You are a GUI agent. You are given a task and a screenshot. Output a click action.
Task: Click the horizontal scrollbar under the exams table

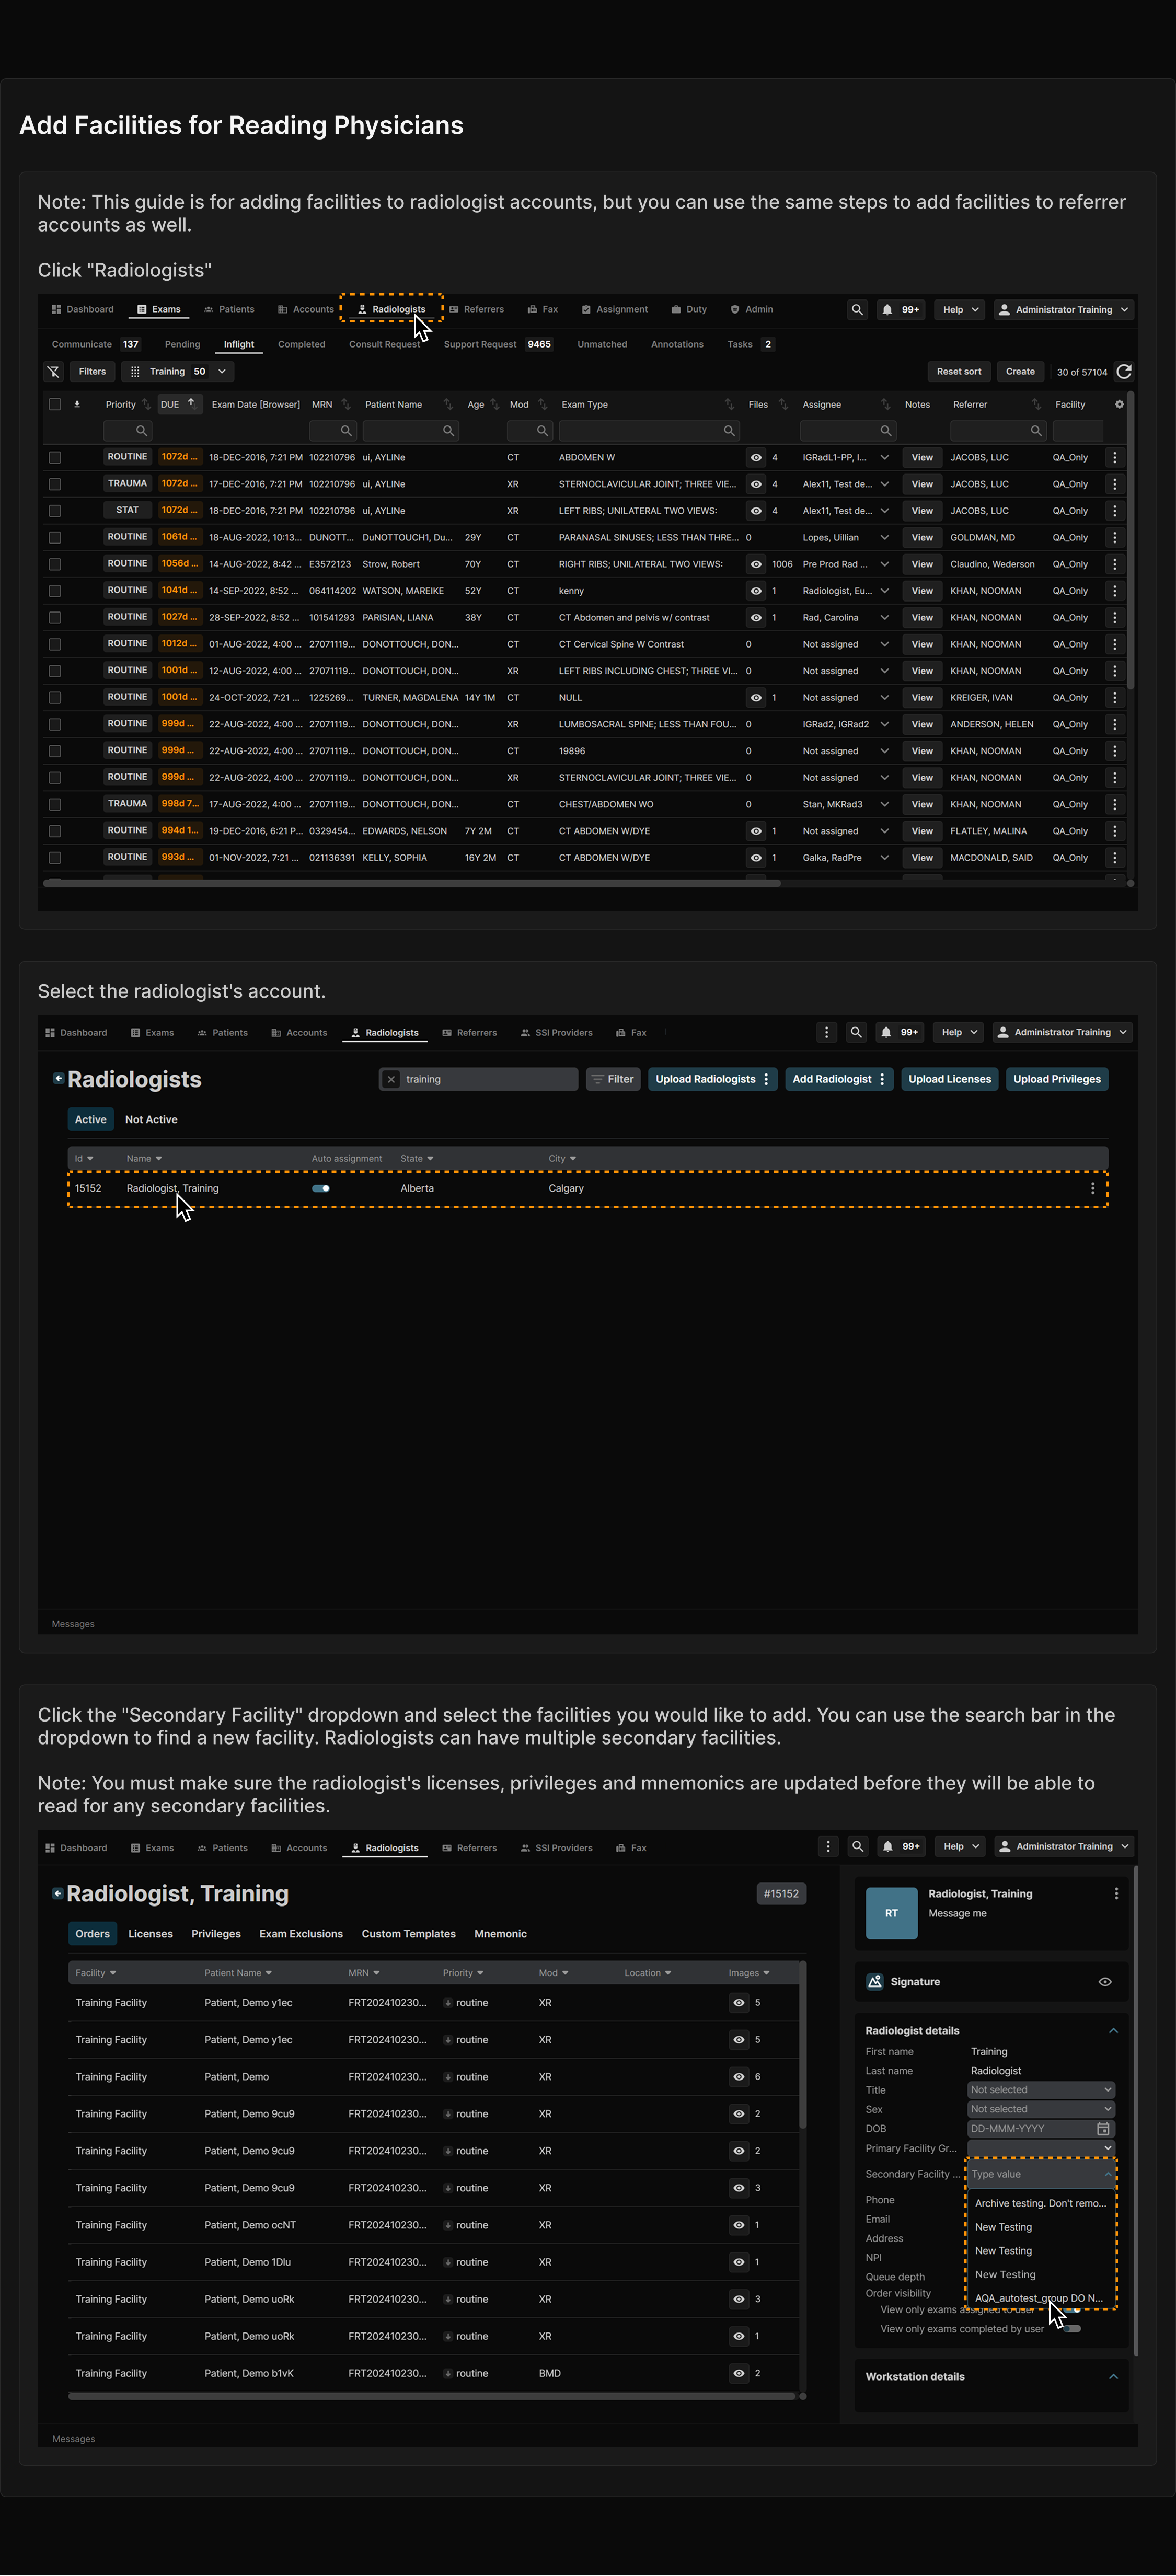(412, 883)
